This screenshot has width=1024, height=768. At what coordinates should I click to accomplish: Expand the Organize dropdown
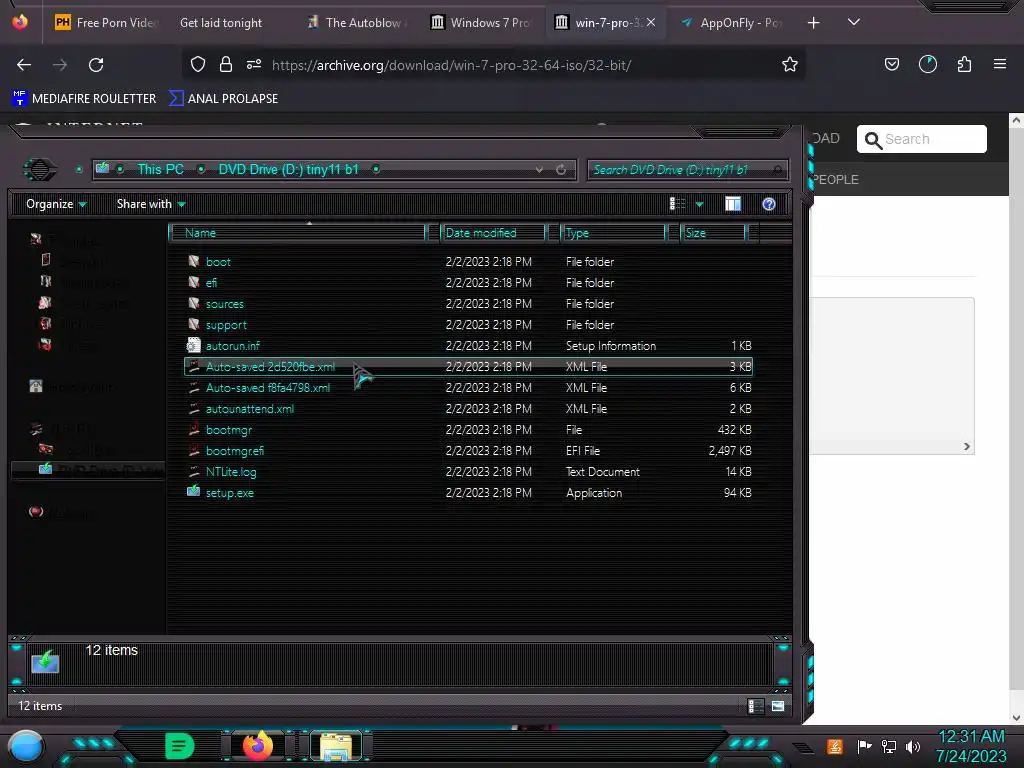(56, 204)
